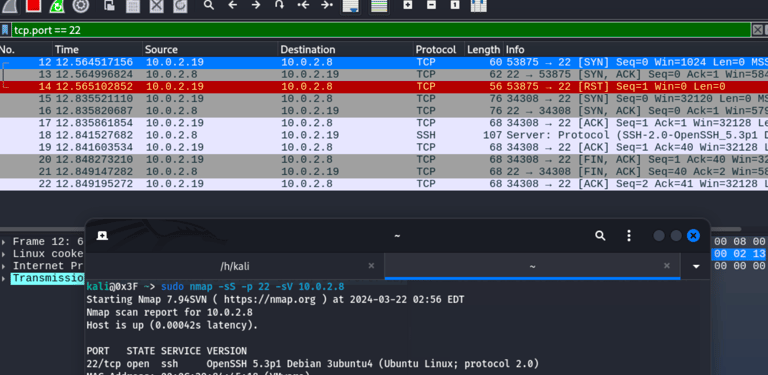The image size is (768, 375).
Task: Jump to the first packet icon
Action: point(303,5)
